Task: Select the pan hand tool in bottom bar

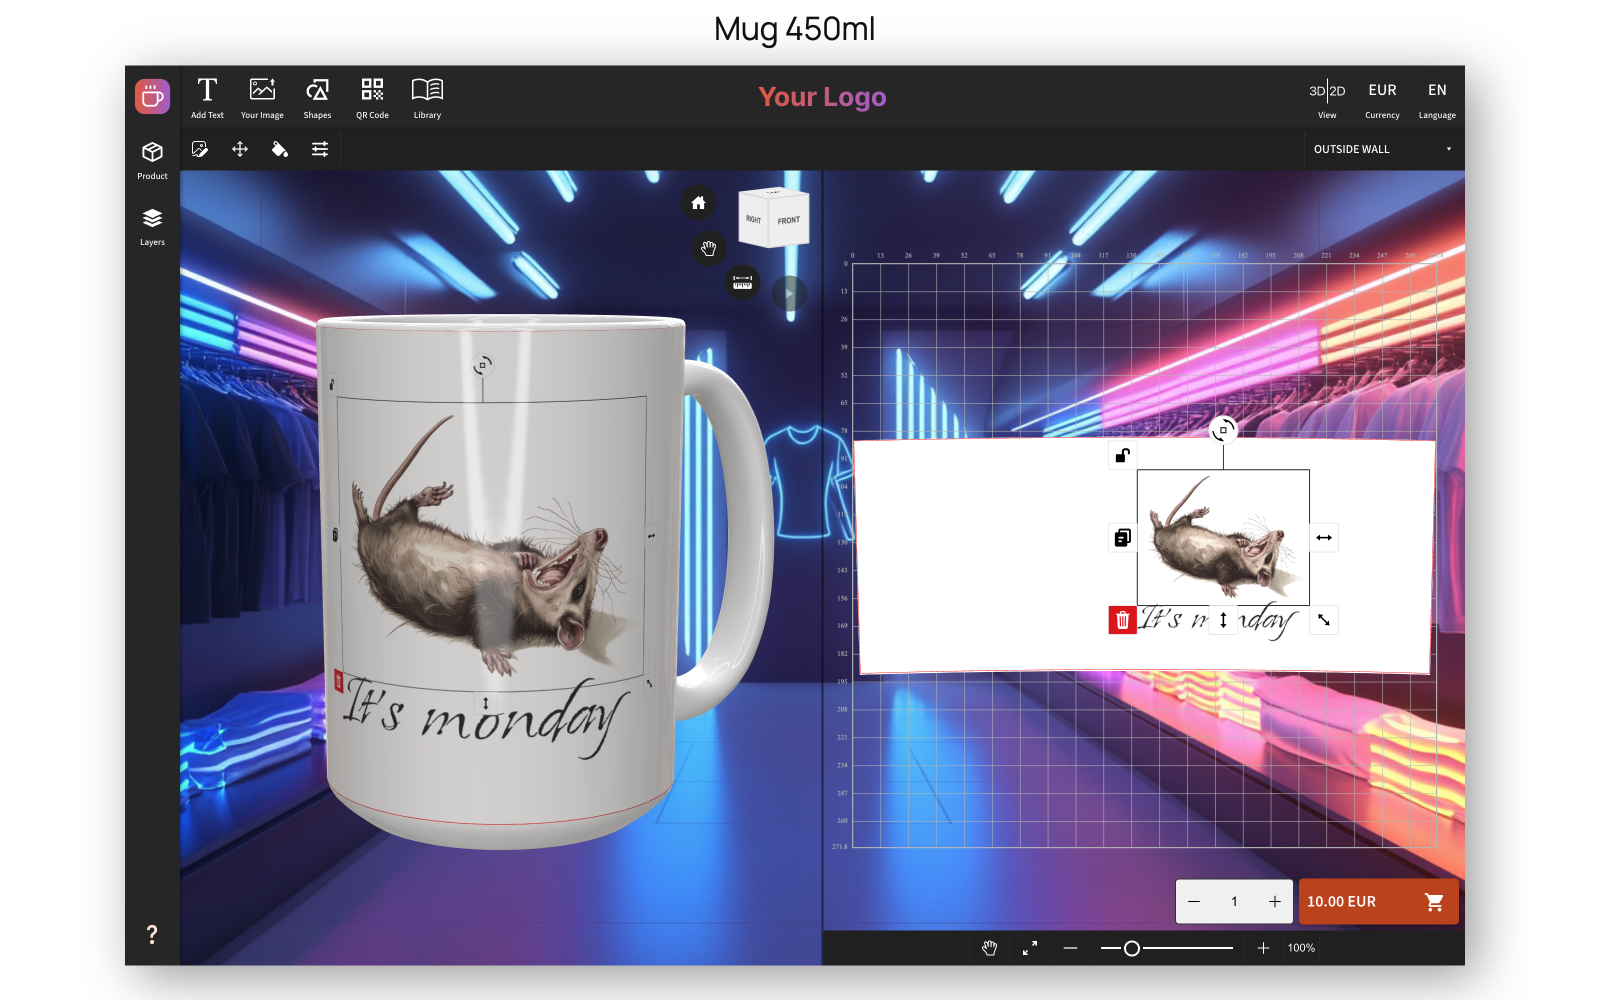Action: [990, 948]
